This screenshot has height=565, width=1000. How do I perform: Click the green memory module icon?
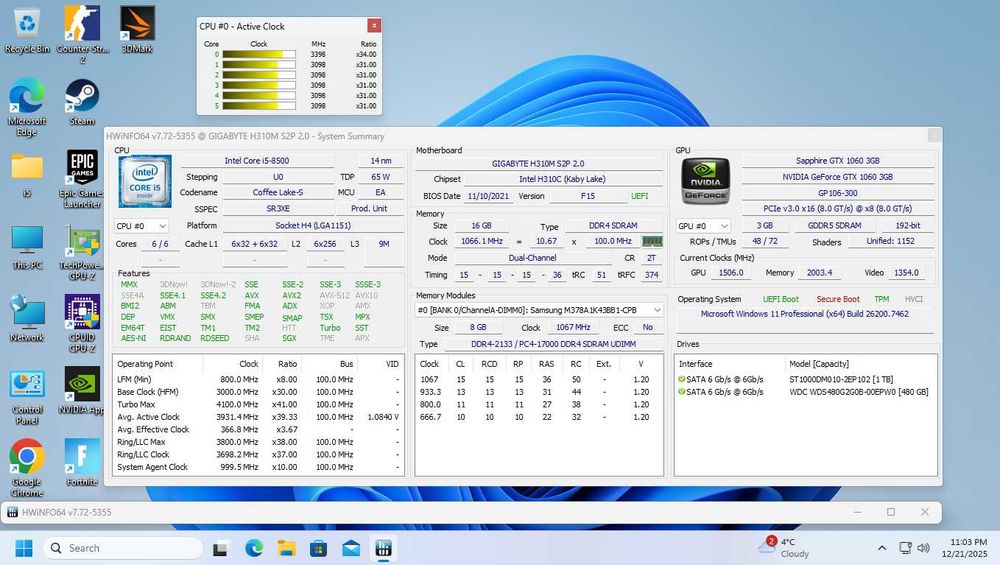(651, 241)
